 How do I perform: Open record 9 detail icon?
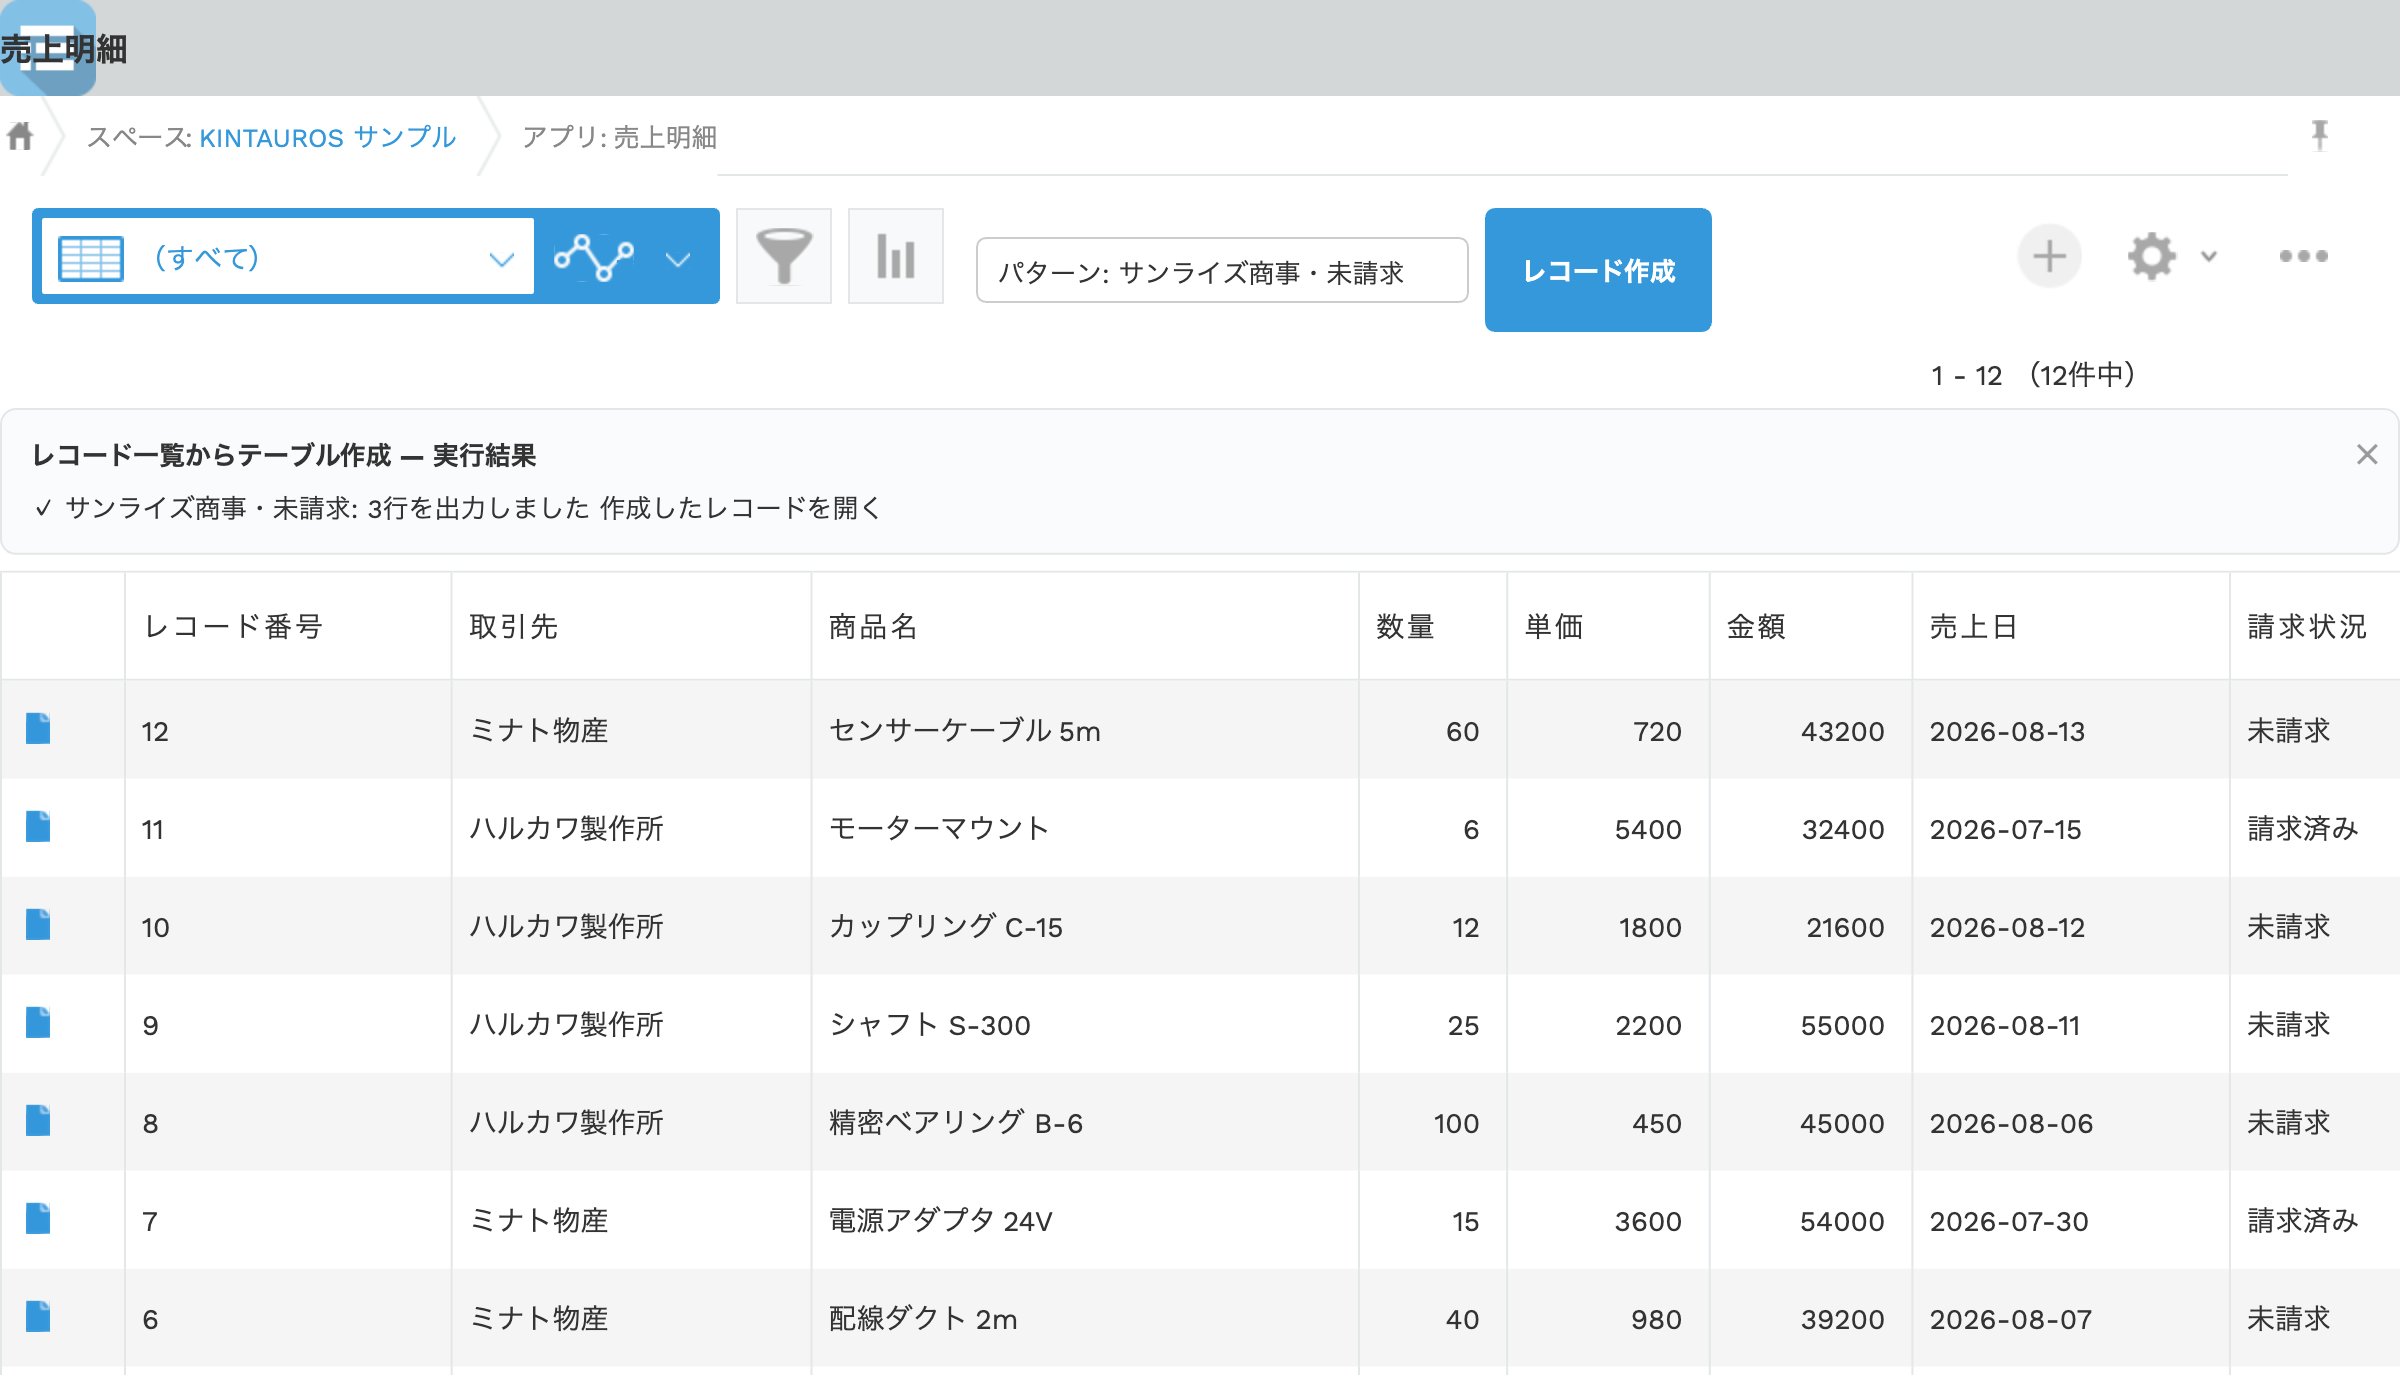[x=38, y=1023]
